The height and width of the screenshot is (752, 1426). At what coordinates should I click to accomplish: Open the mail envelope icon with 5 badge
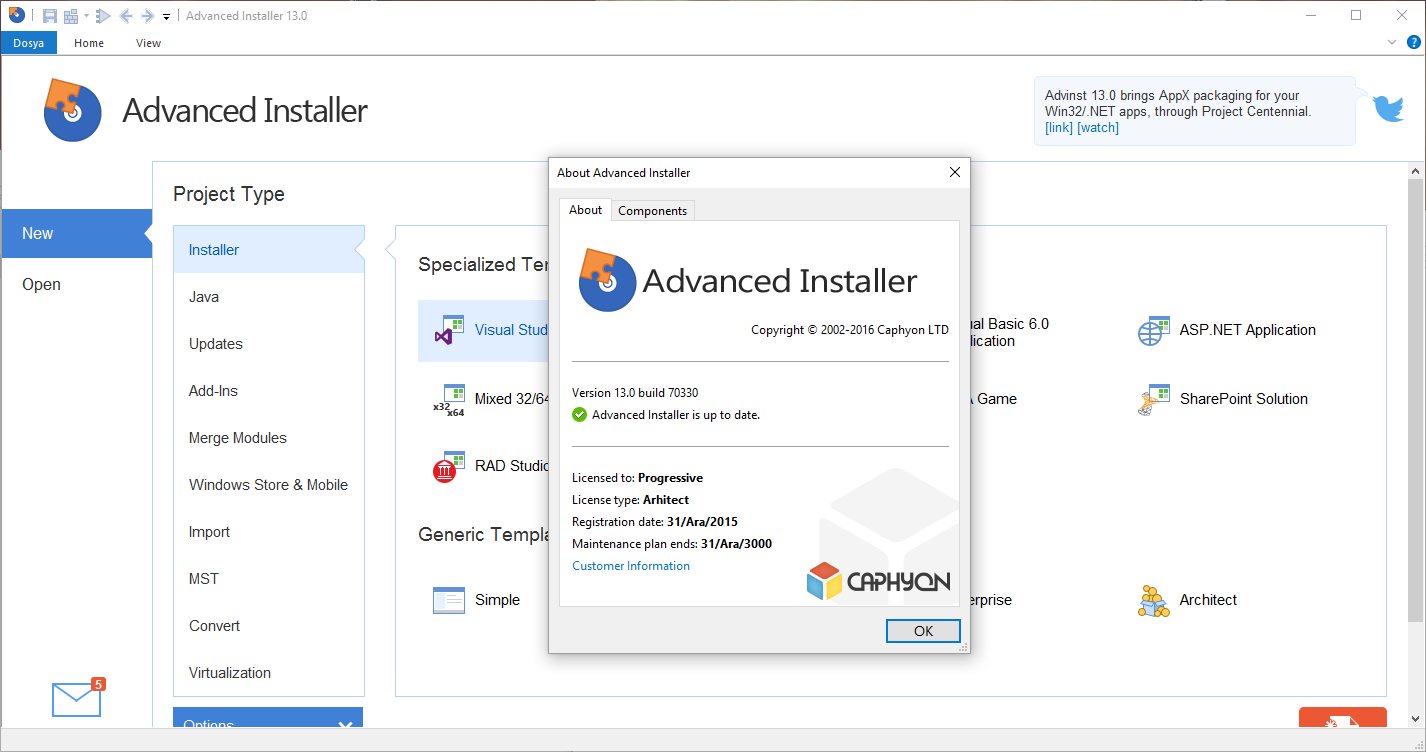(77, 698)
